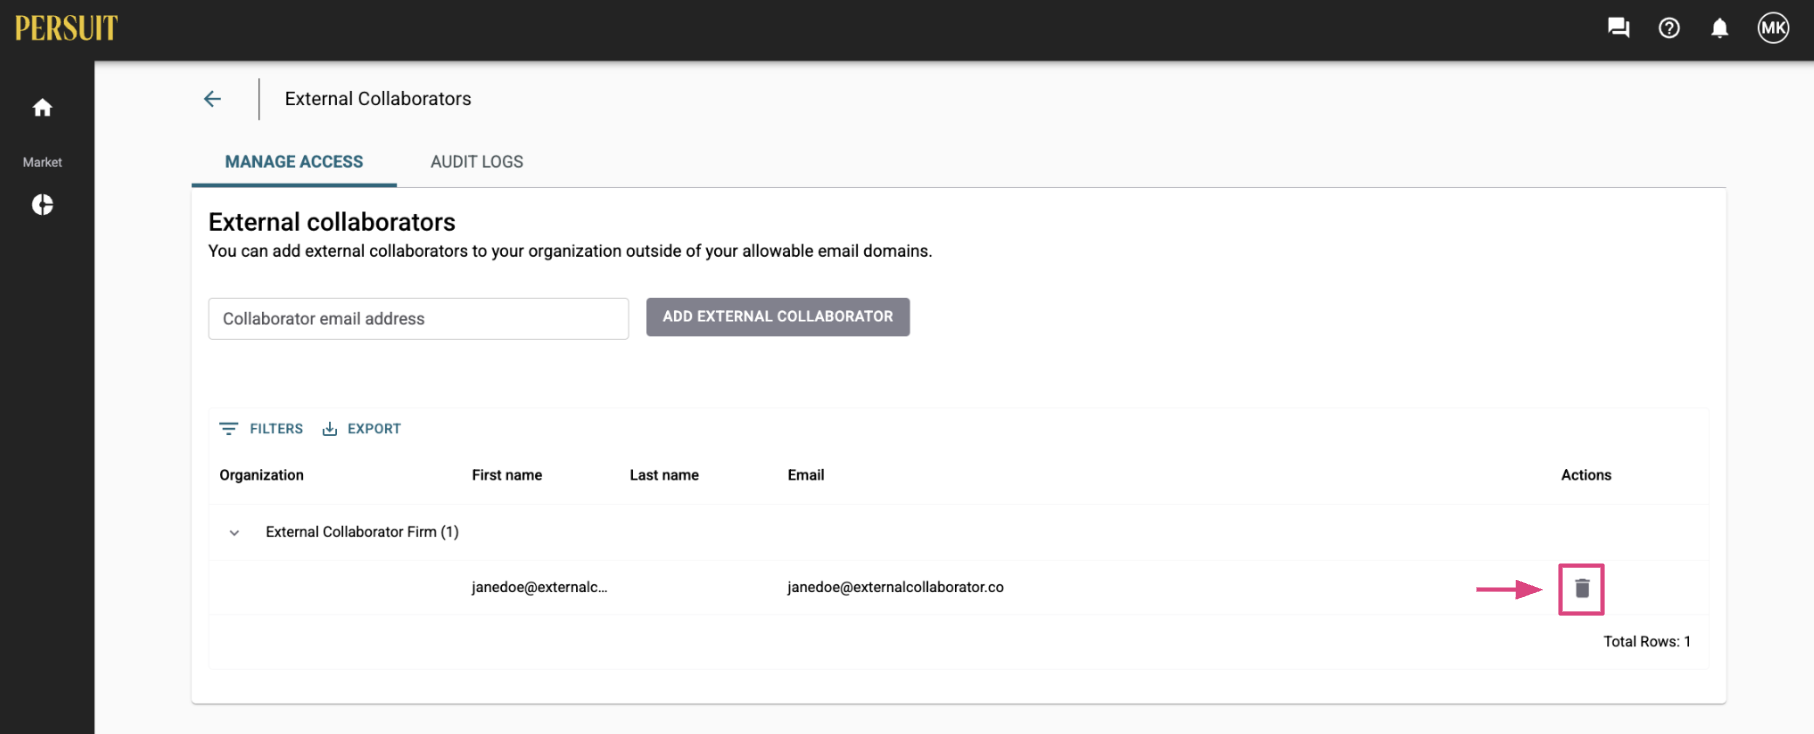Sort by Last name column header
Screen dimensions: 1814x734
(x=664, y=475)
